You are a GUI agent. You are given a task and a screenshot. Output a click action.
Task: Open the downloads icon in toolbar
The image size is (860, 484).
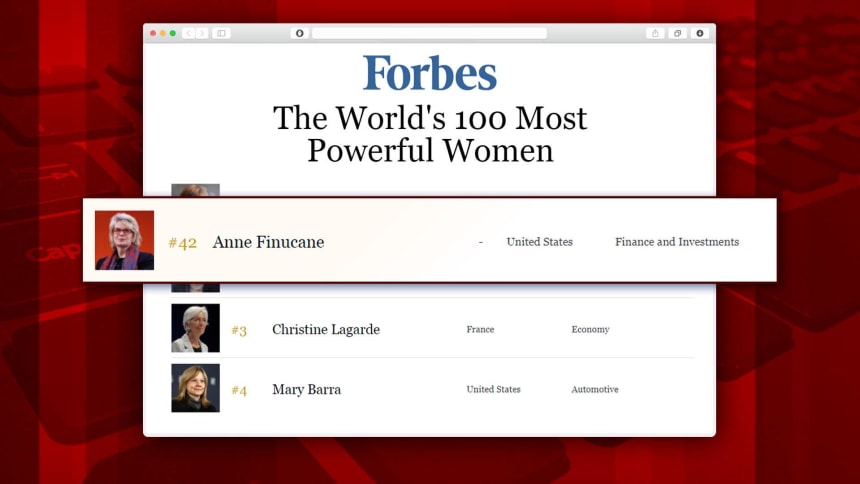coord(700,33)
